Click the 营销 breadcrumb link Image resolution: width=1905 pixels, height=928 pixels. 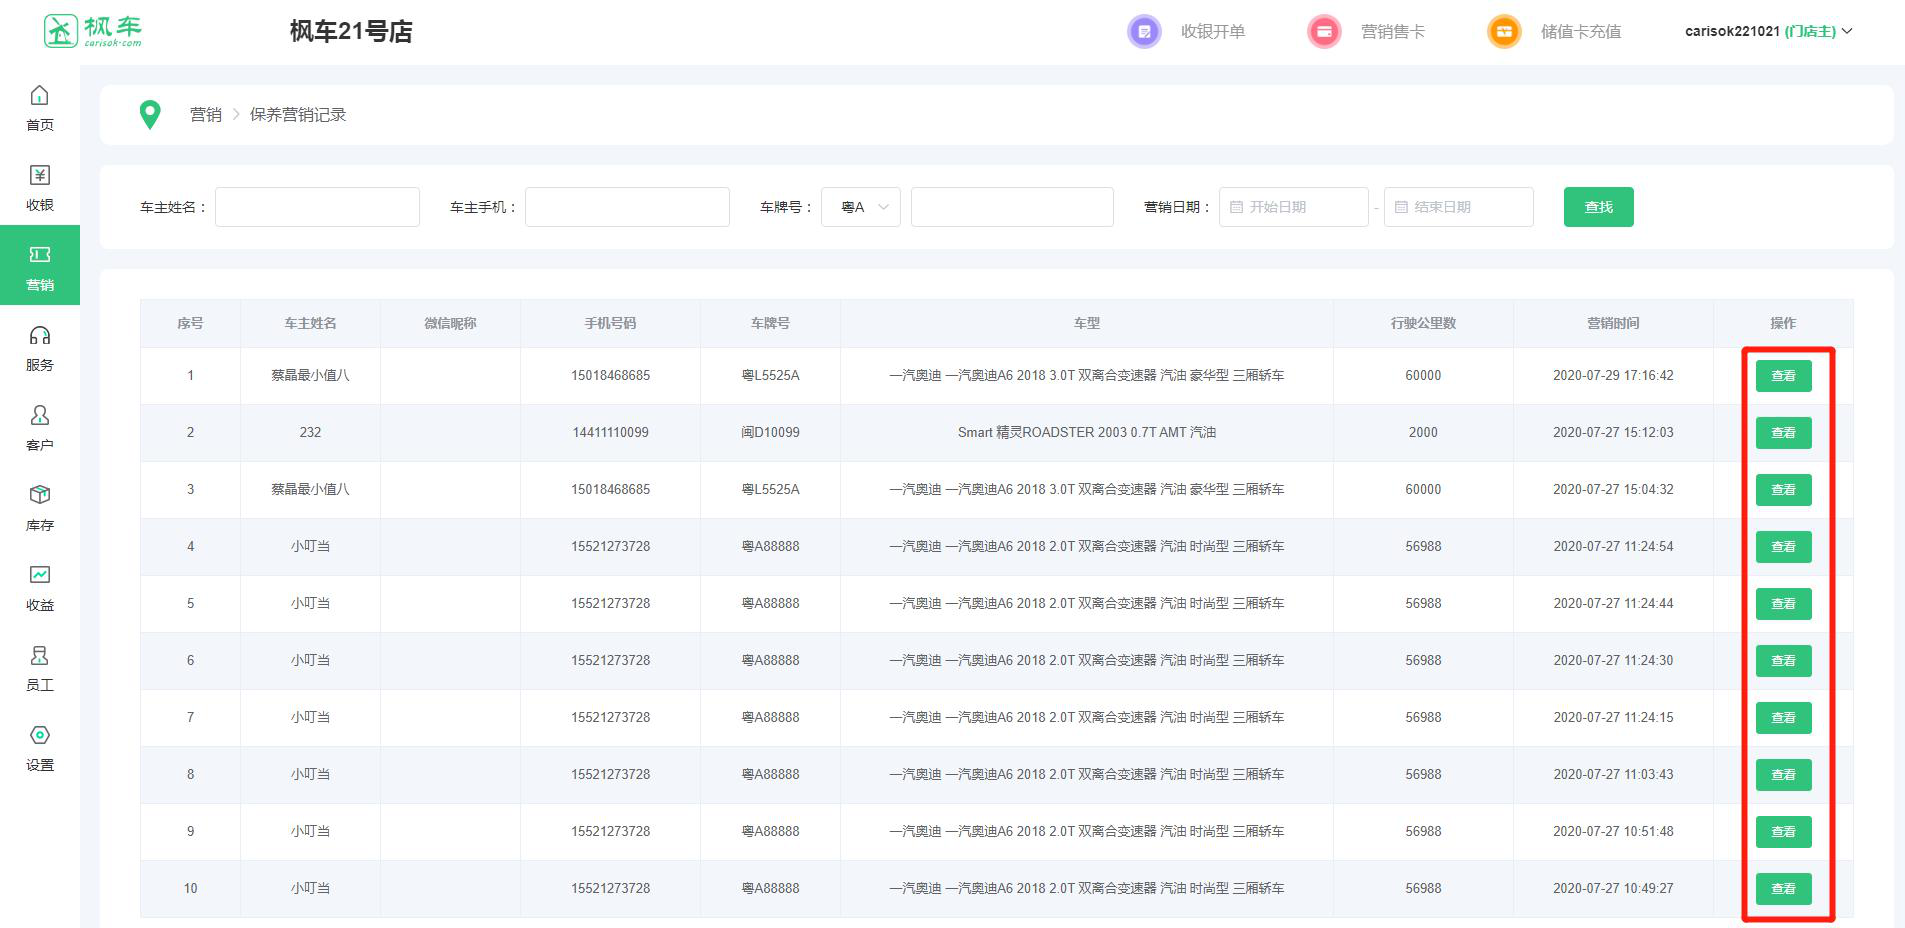[x=206, y=115]
